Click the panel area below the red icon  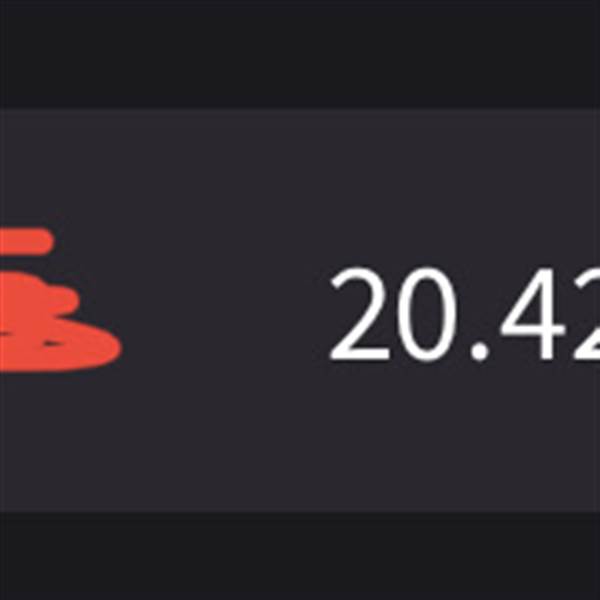point(61,442)
